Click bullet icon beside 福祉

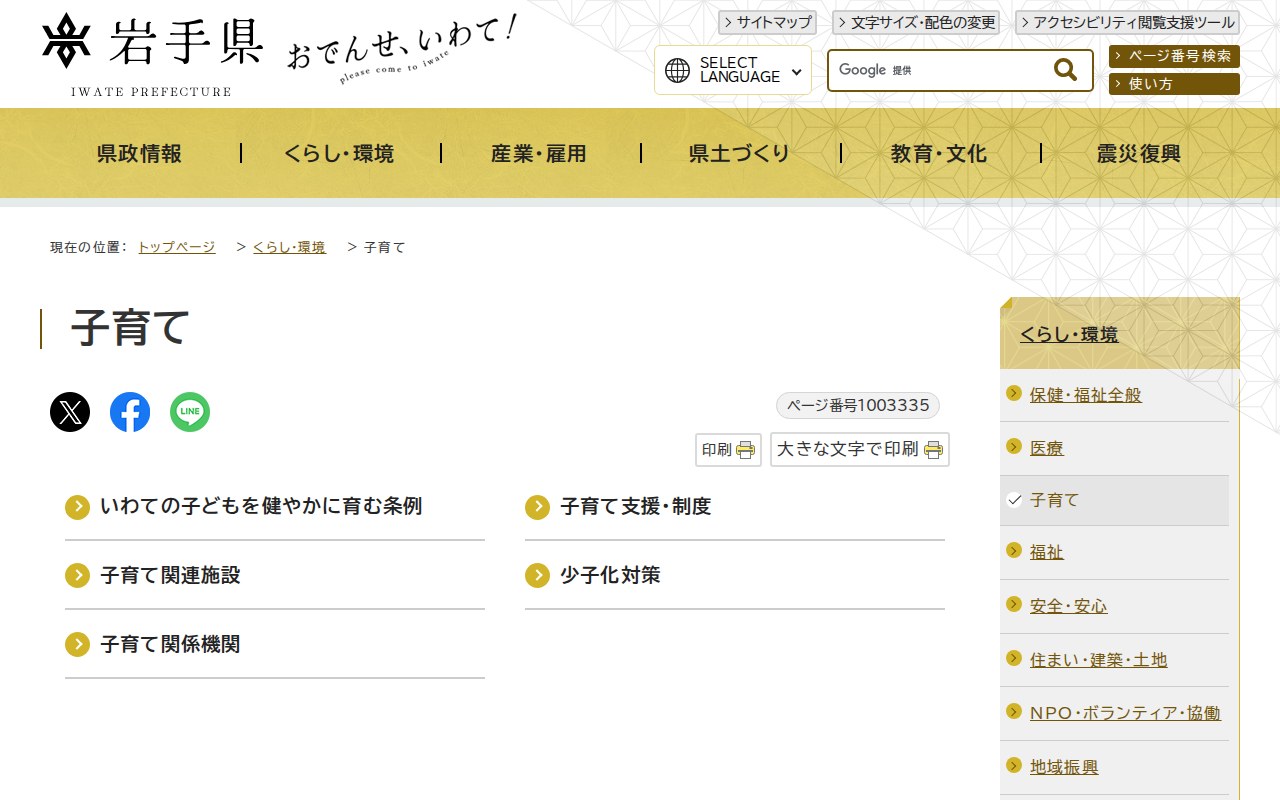[x=1014, y=550]
